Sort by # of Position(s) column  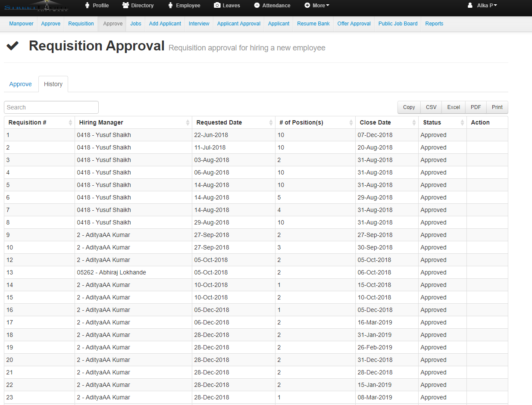[315, 122]
